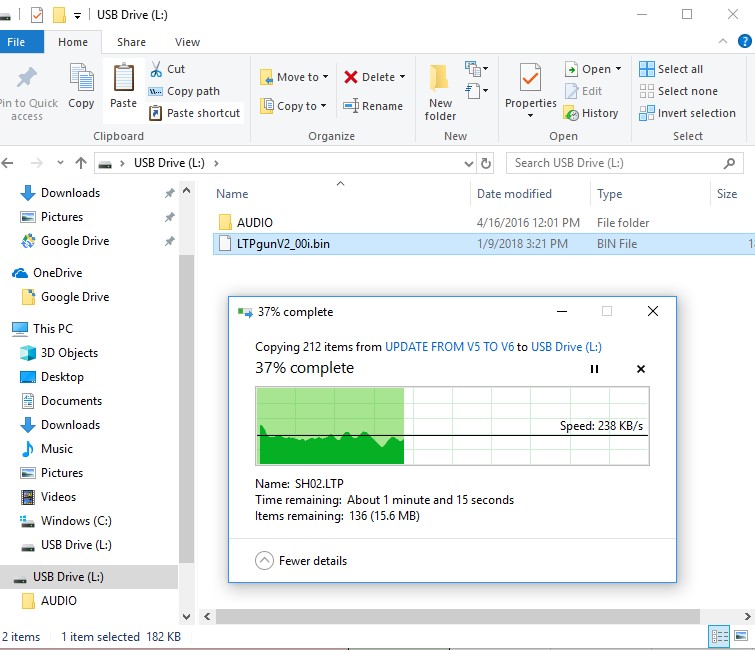Go forward with the forward arrow
Screen dimensions: 755x650
point(37,163)
